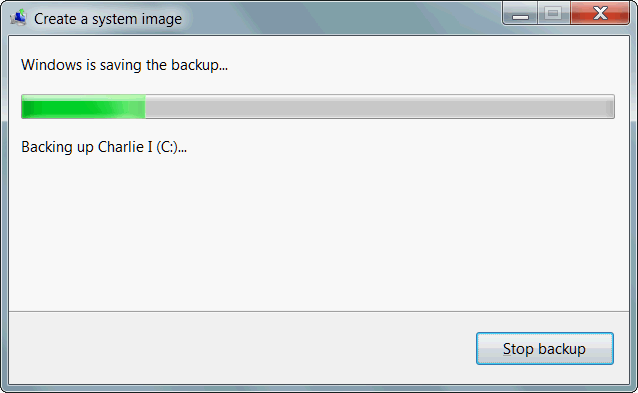Select the 'Create a system image' title text
638x393 pixels.
coord(108,19)
